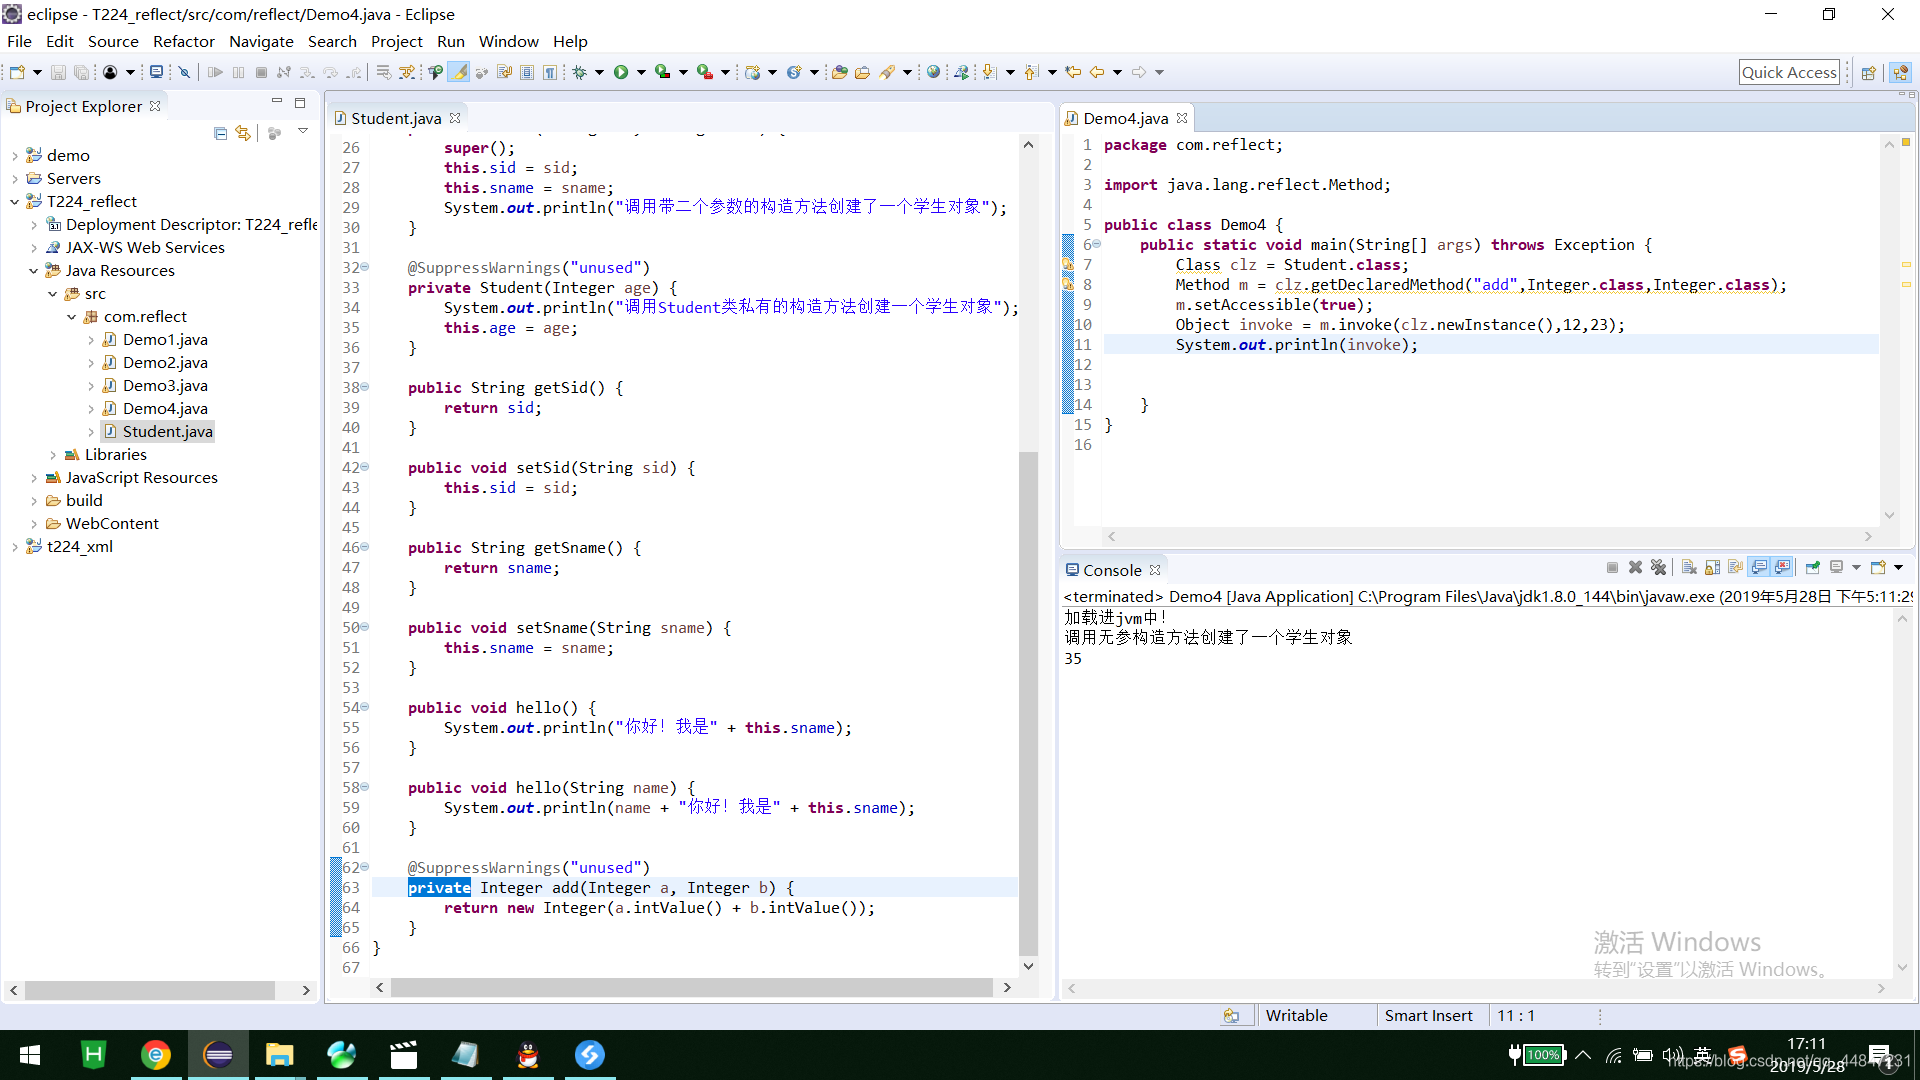Click the Open Type icon in toolbar
Image resolution: width=1920 pixels, height=1080 pixels.
click(x=839, y=72)
